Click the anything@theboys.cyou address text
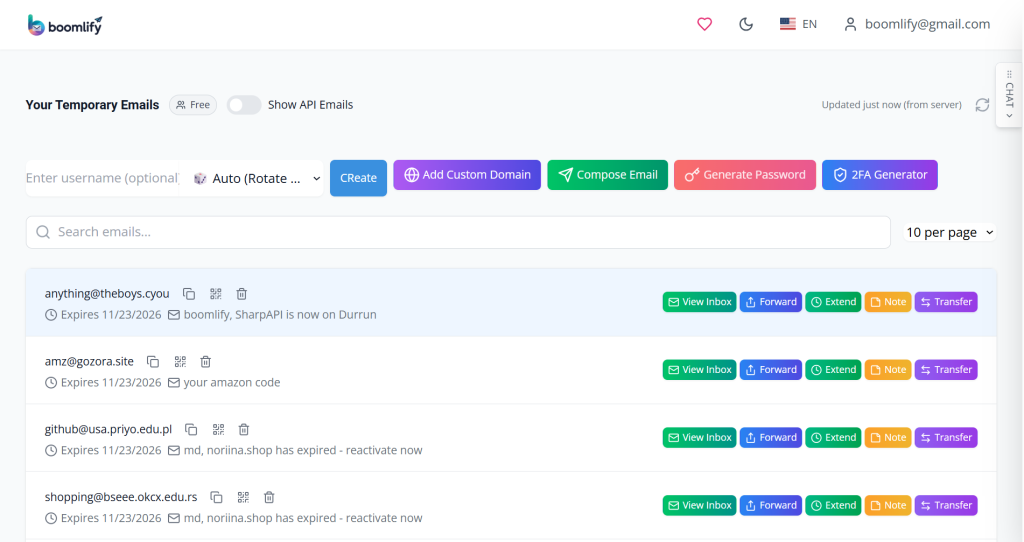 107,294
